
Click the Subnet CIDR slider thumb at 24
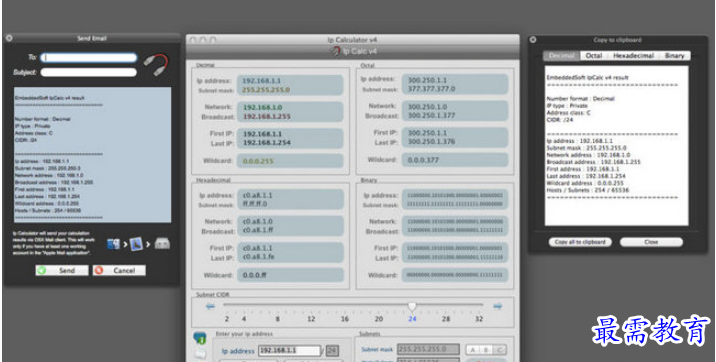point(412,306)
